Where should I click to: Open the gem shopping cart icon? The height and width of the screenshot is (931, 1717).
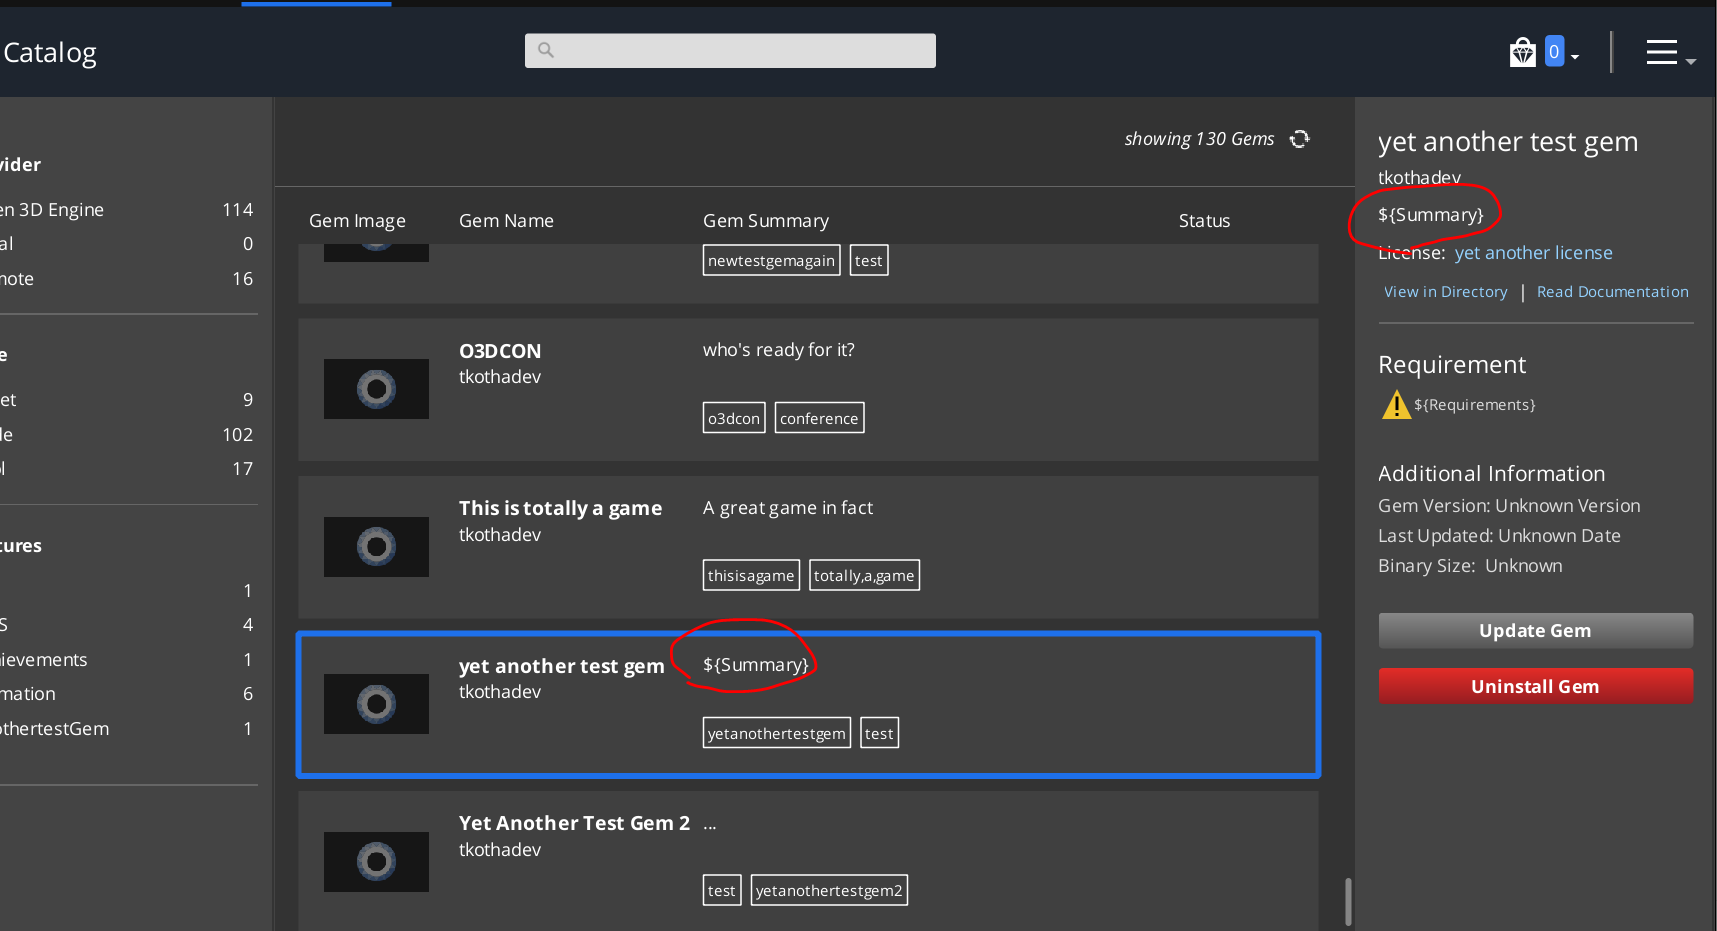(x=1522, y=50)
